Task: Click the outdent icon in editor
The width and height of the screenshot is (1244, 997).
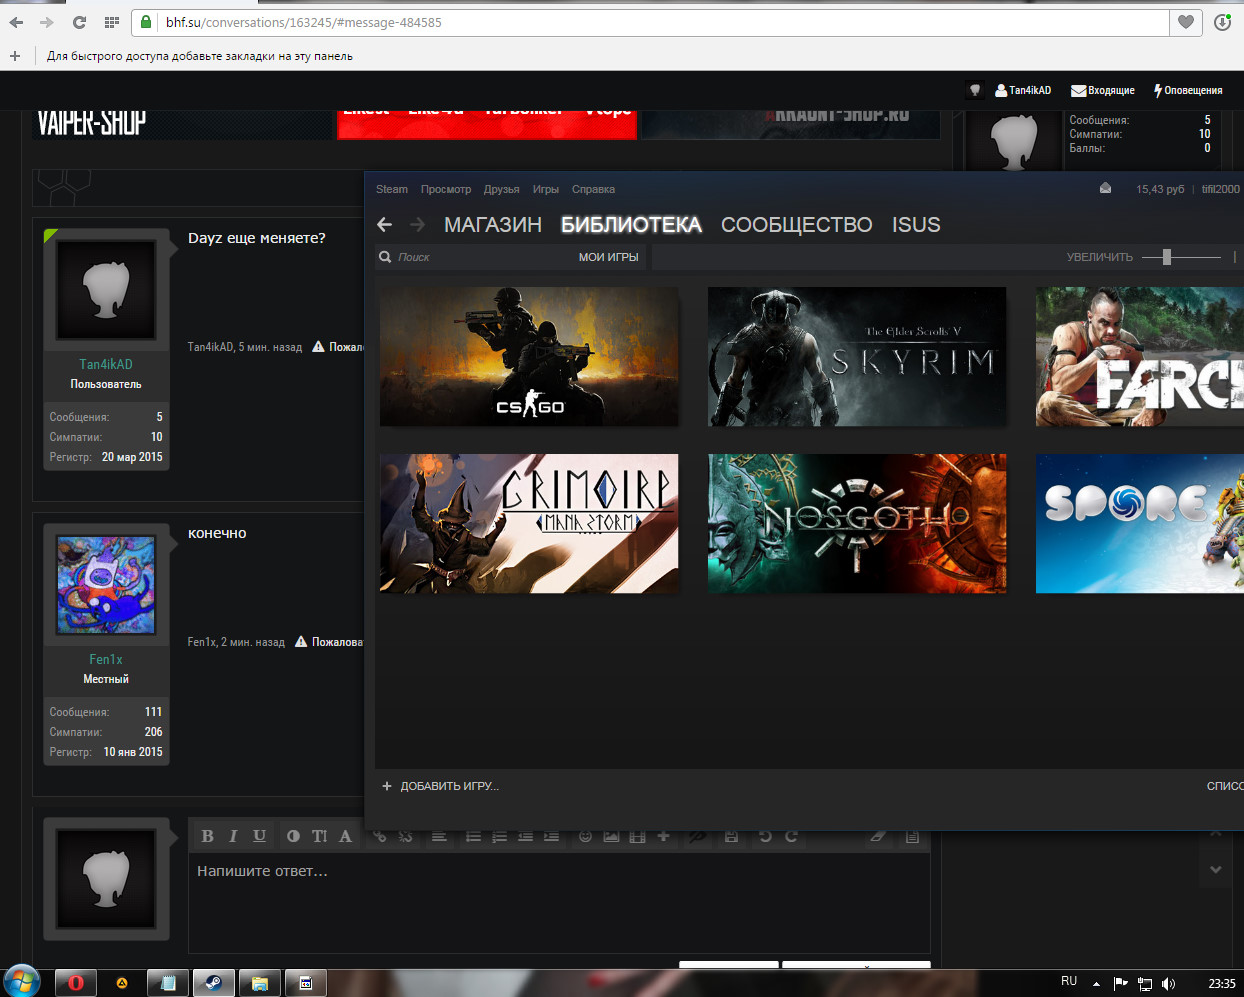Action: 525,836
